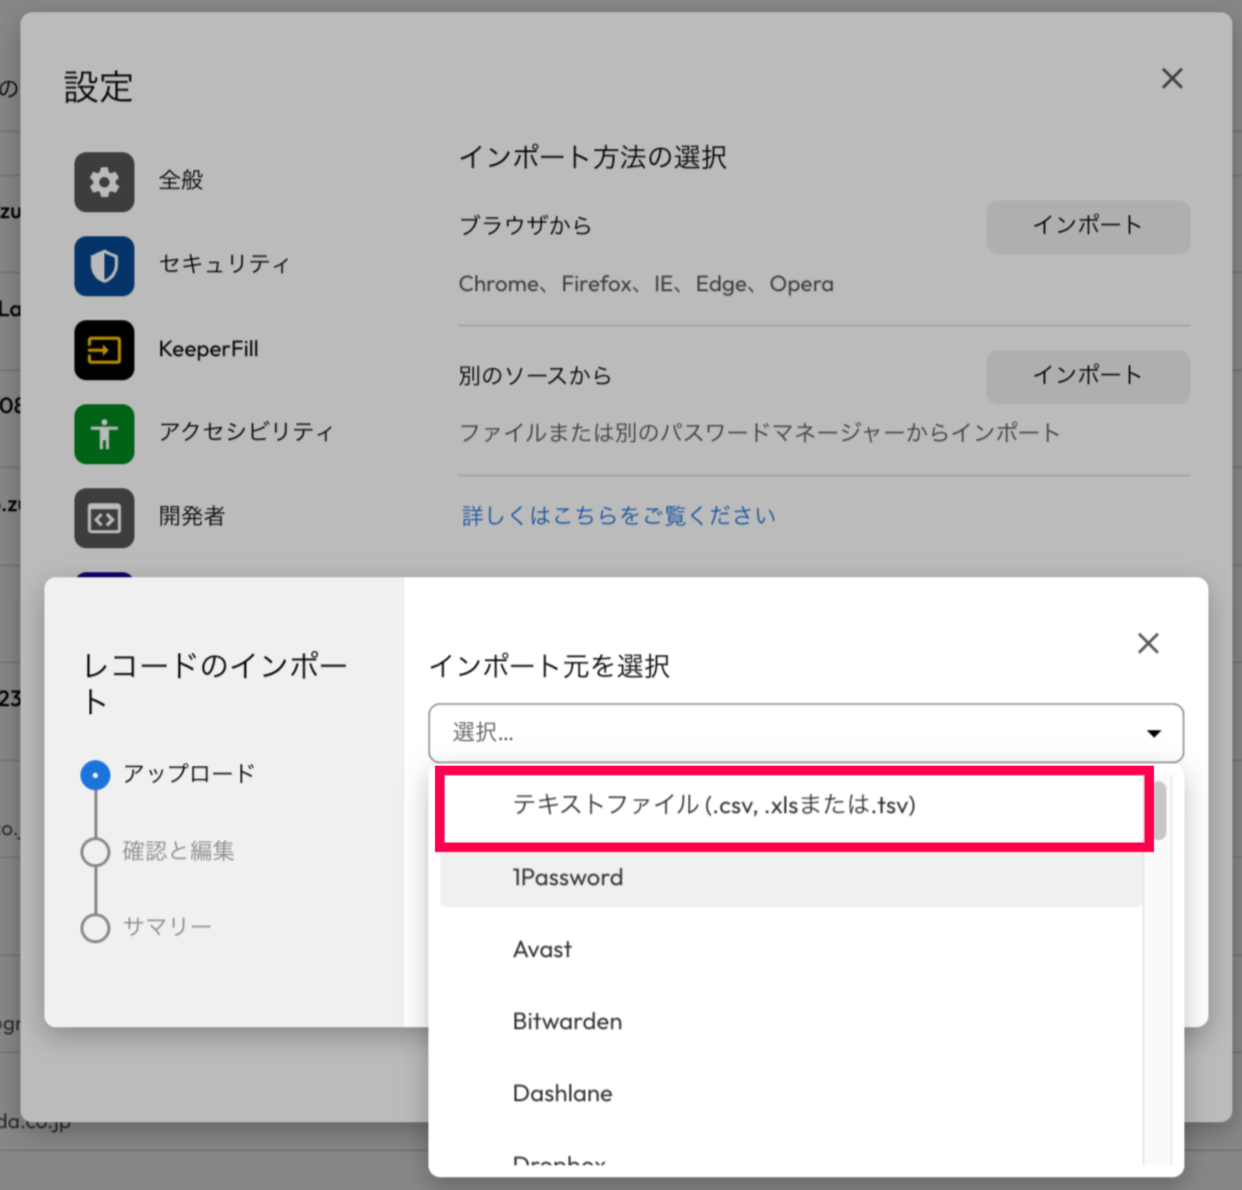Viewport: 1242px width, 1190px height.
Task: Open the Developer code icon
Action: [x=104, y=518]
